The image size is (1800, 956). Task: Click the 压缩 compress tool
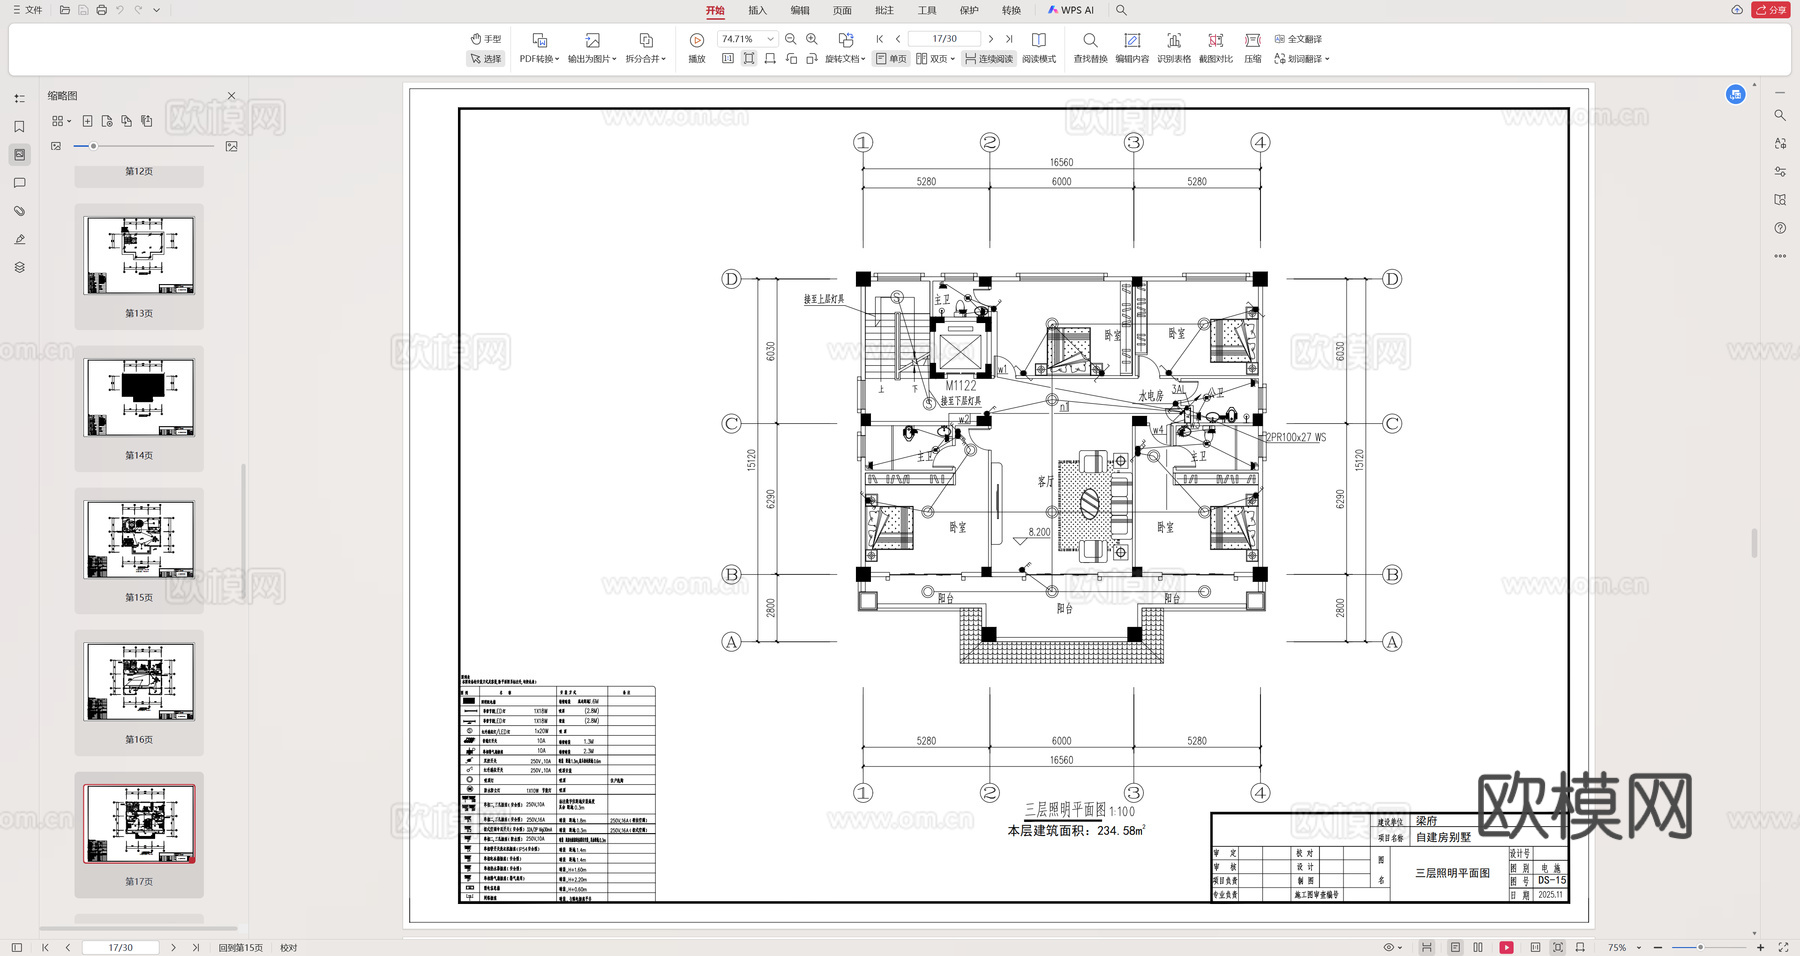pyautogui.click(x=1253, y=48)
